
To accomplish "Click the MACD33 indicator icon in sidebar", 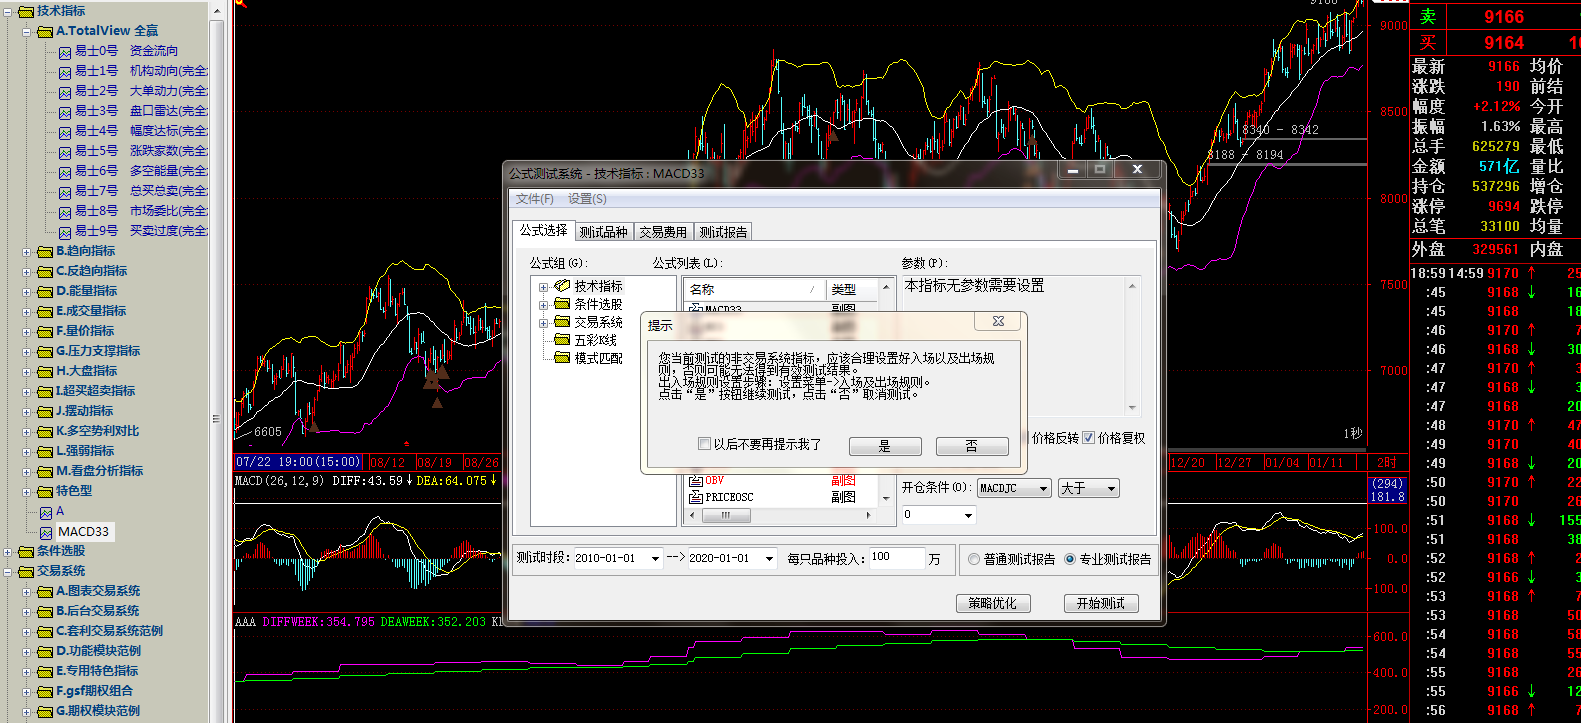I will click(46, 532).
